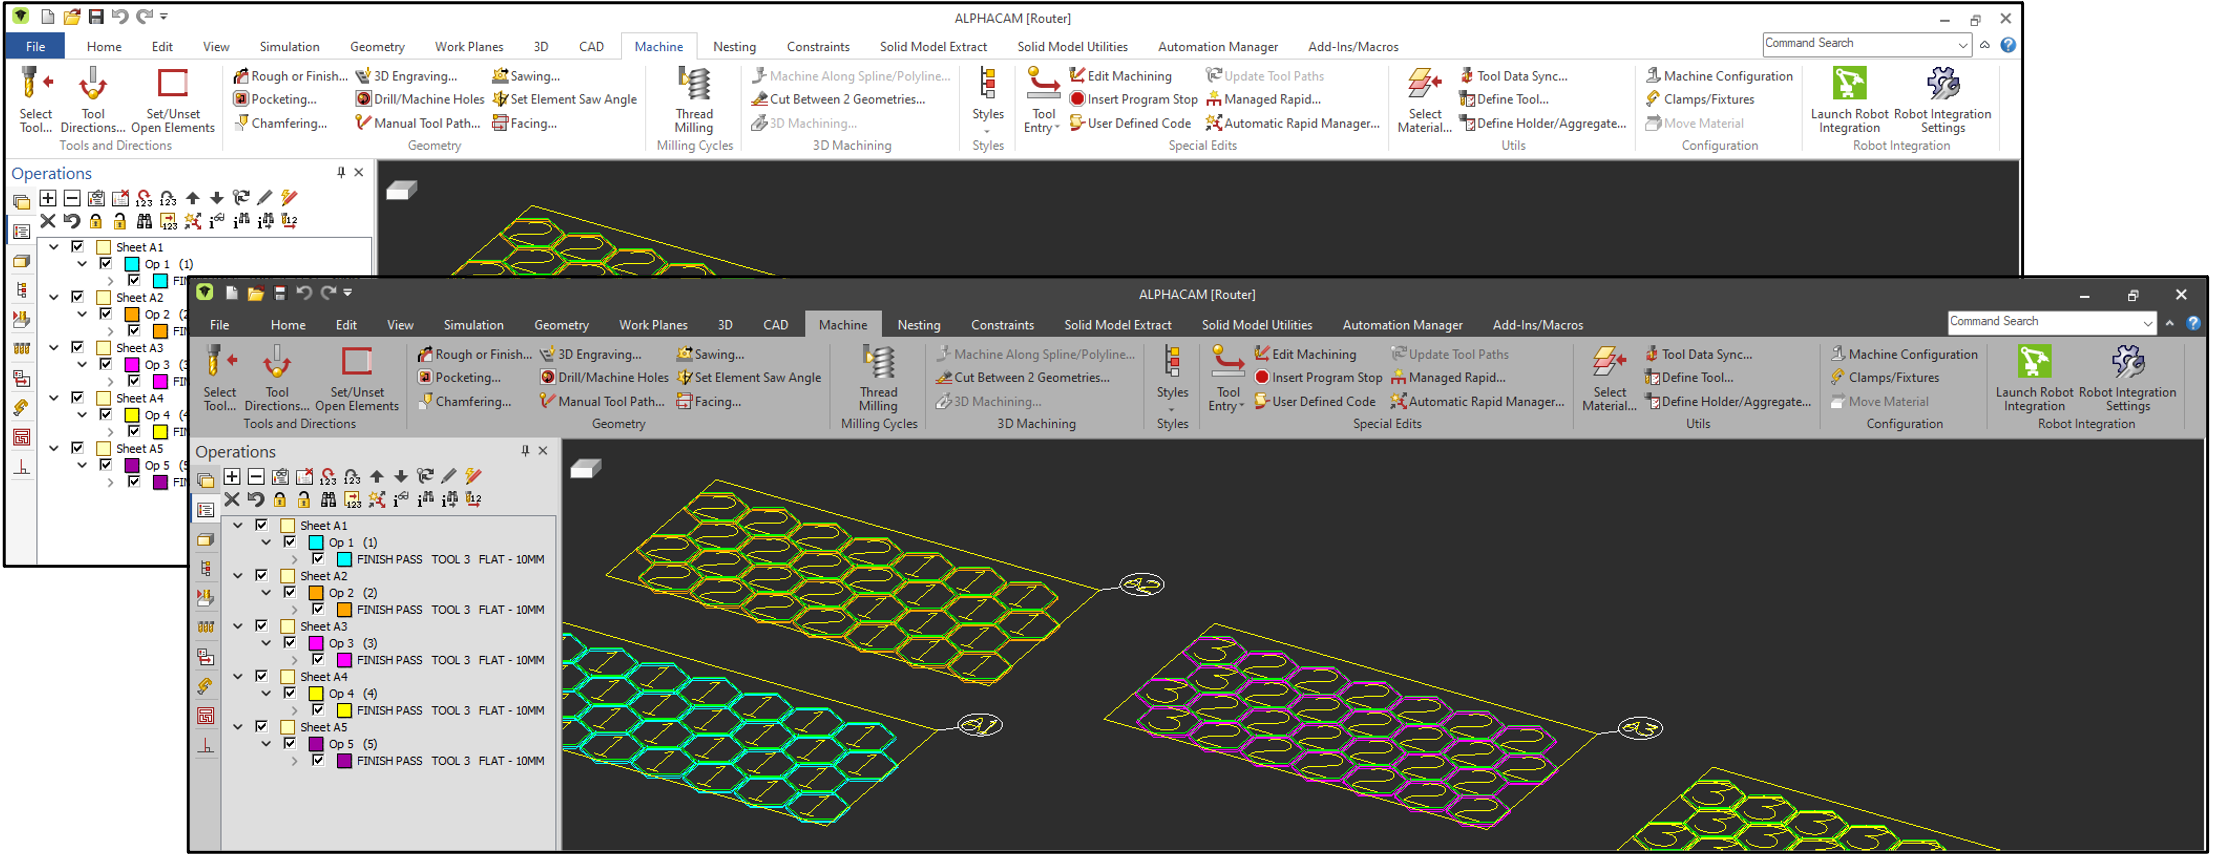Click Launch Robot Integration in back window

(x=1849, y=99)
